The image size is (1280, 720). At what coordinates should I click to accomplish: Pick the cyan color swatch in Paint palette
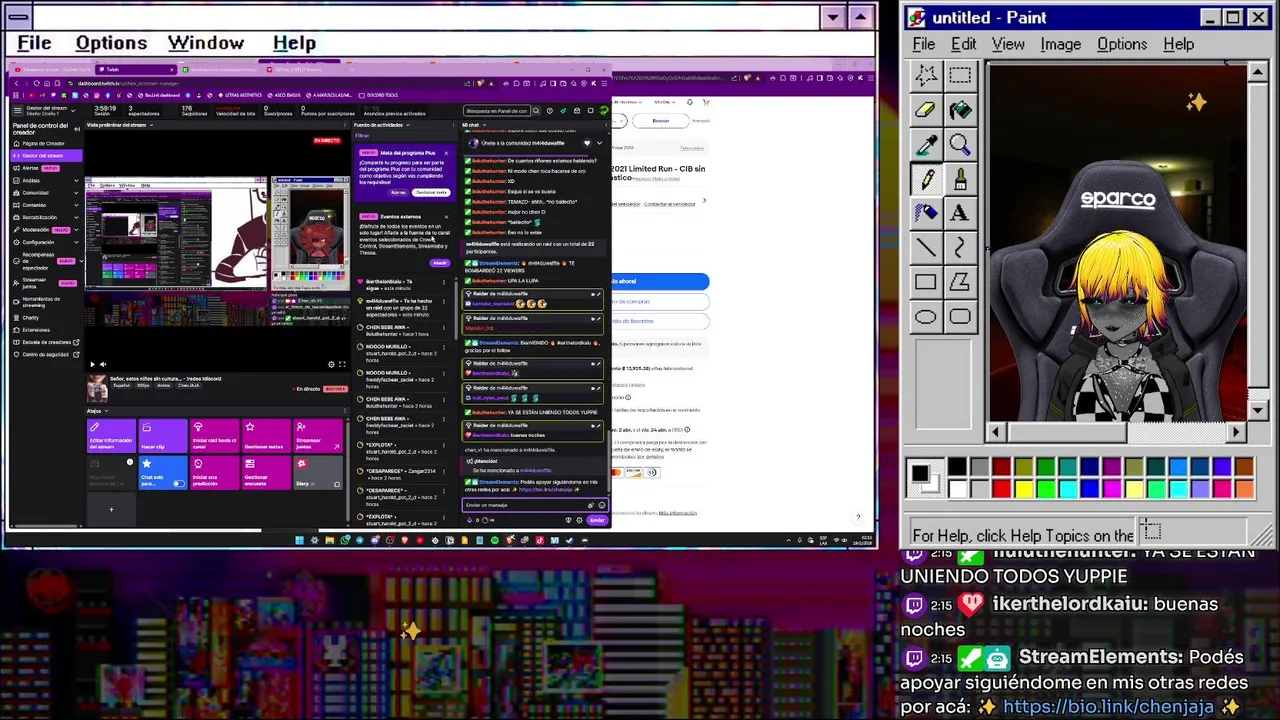click(1067, 488)
